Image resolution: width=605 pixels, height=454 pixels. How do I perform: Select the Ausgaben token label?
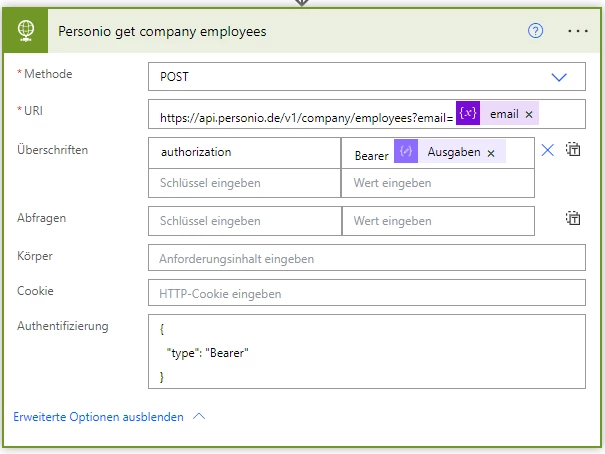tap(454, 152)
